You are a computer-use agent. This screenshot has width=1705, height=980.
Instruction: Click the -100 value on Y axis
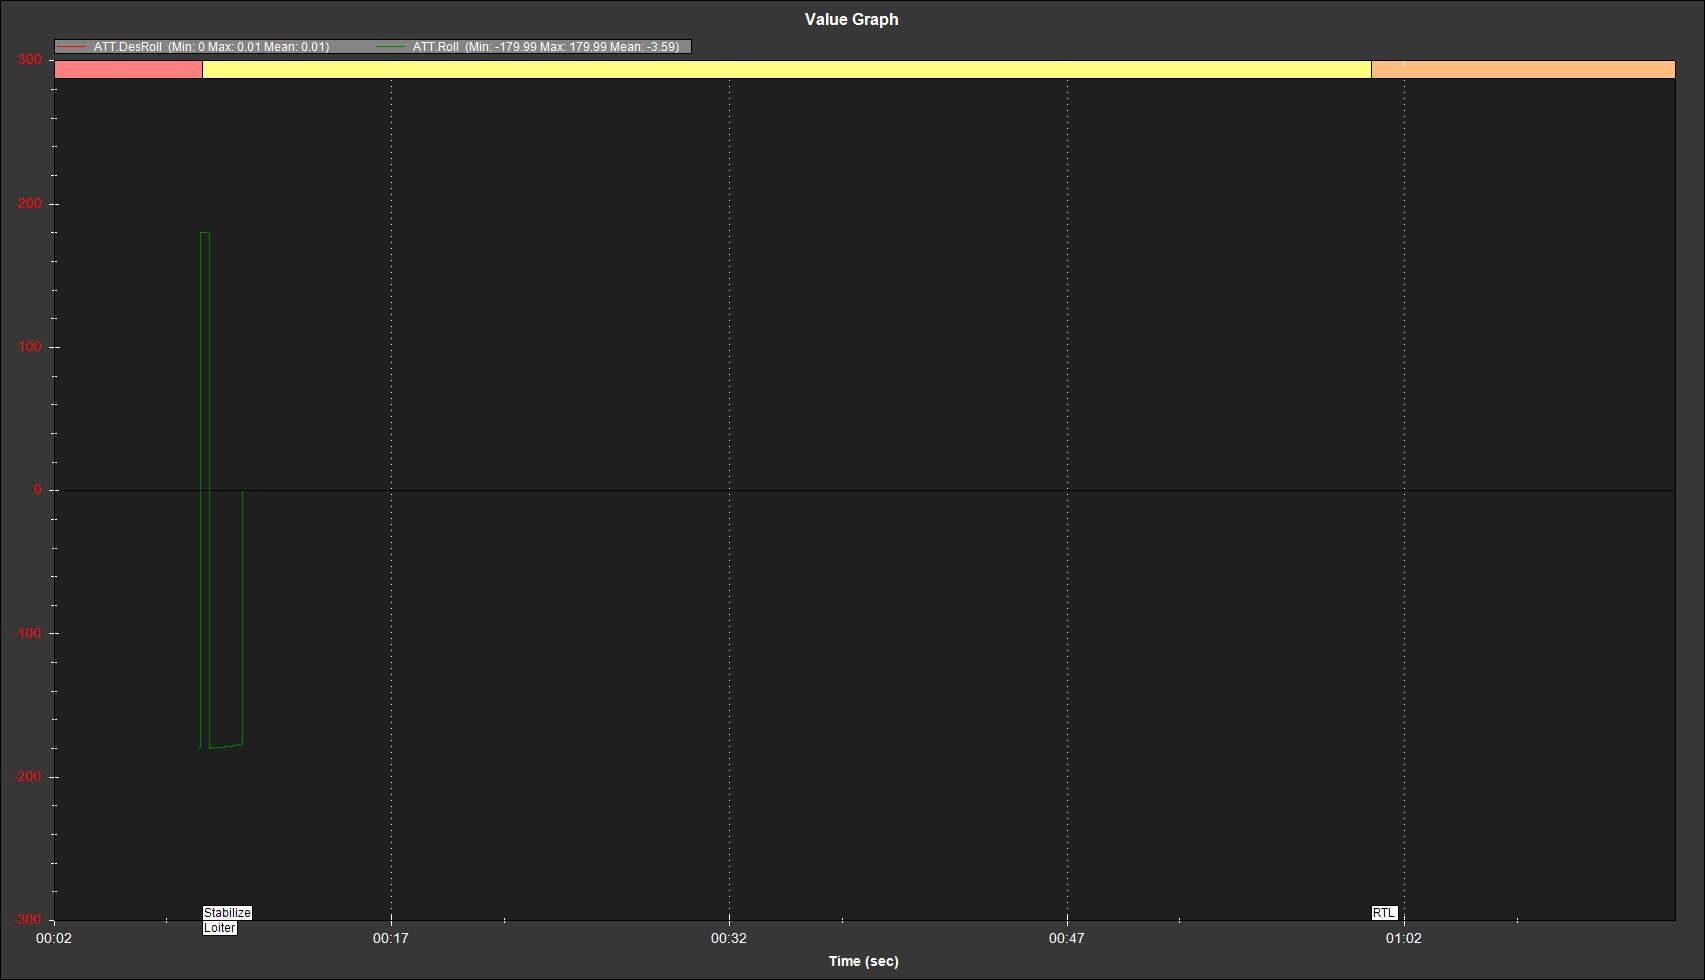(27, 633)
